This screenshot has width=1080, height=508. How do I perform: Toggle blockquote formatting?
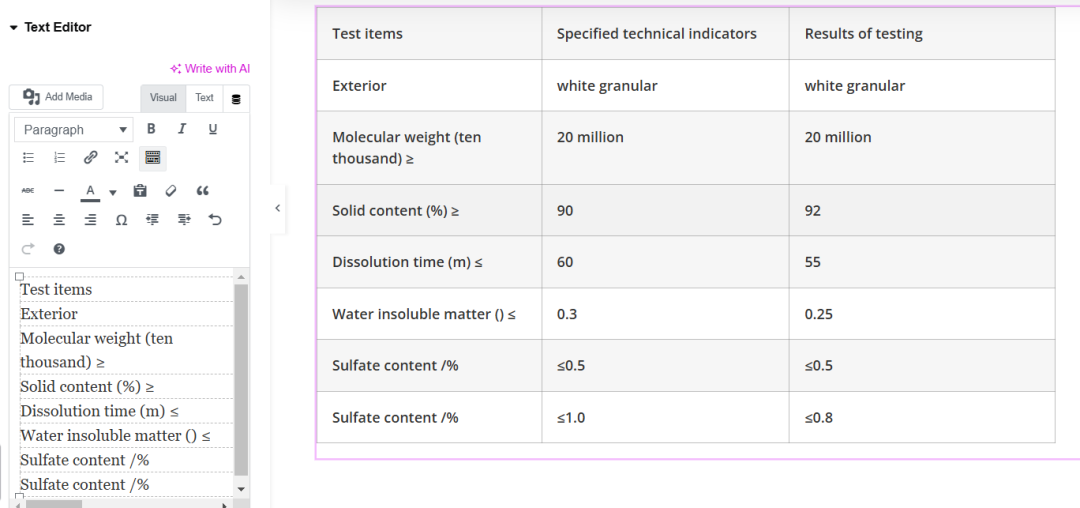pos(202,191)
